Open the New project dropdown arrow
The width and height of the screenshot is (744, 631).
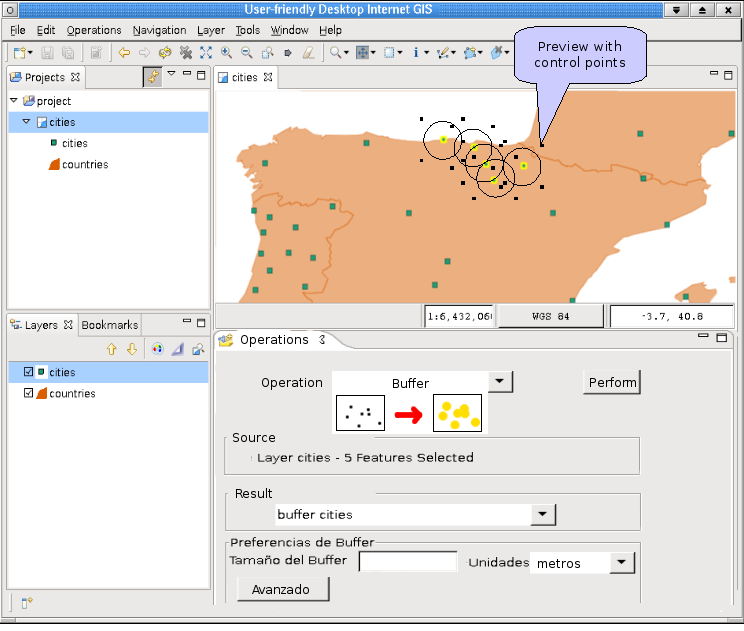pos(30,53)
